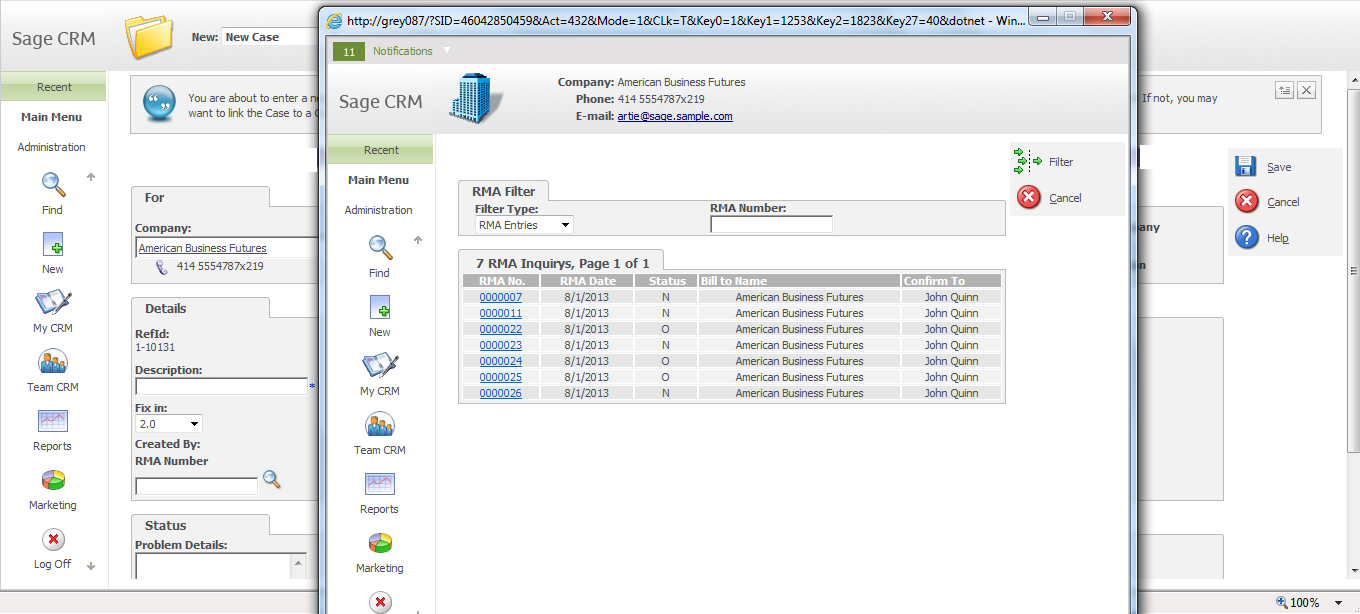Click the red Cancel icon beside Filter
Screen dimensions: 1360x614
pos(1029,197)
